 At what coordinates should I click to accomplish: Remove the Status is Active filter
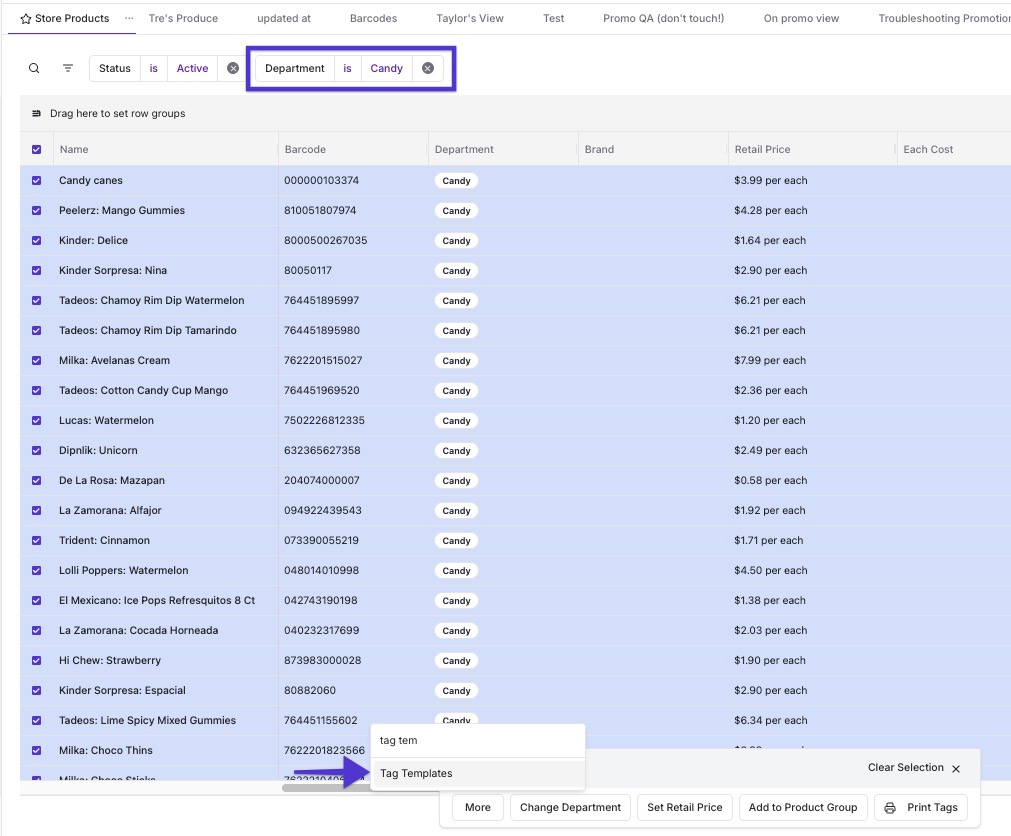pyautogui.click(x=233, y=68)
